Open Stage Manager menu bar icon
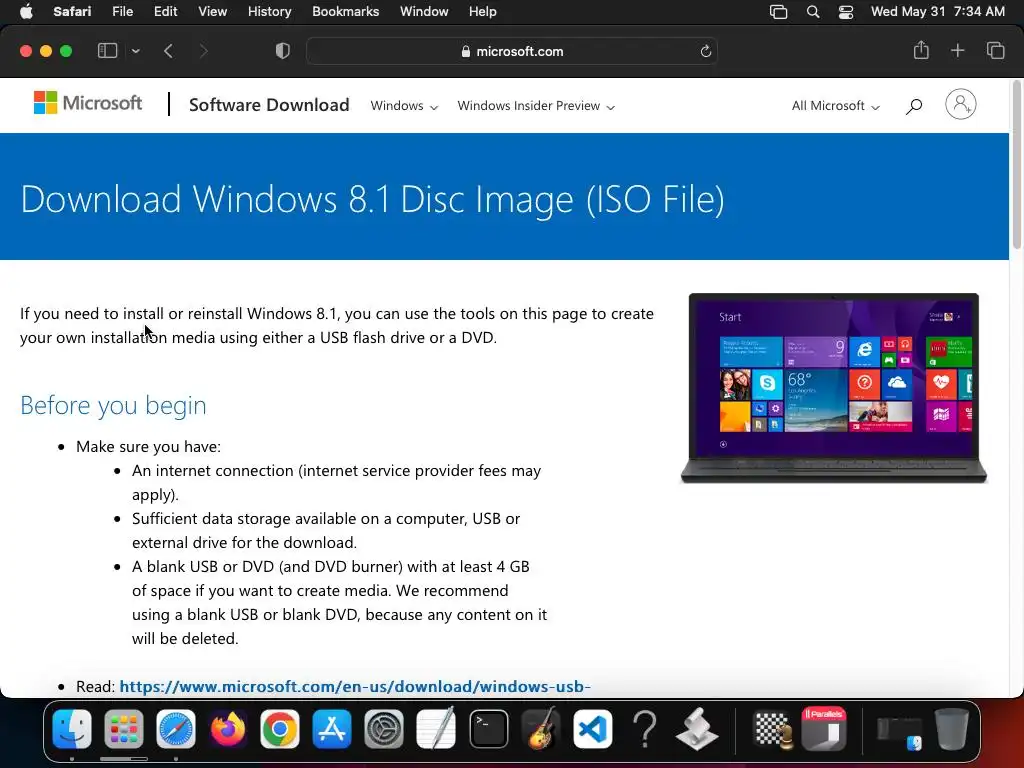The image size is (1024, 768). click(778, 12)
